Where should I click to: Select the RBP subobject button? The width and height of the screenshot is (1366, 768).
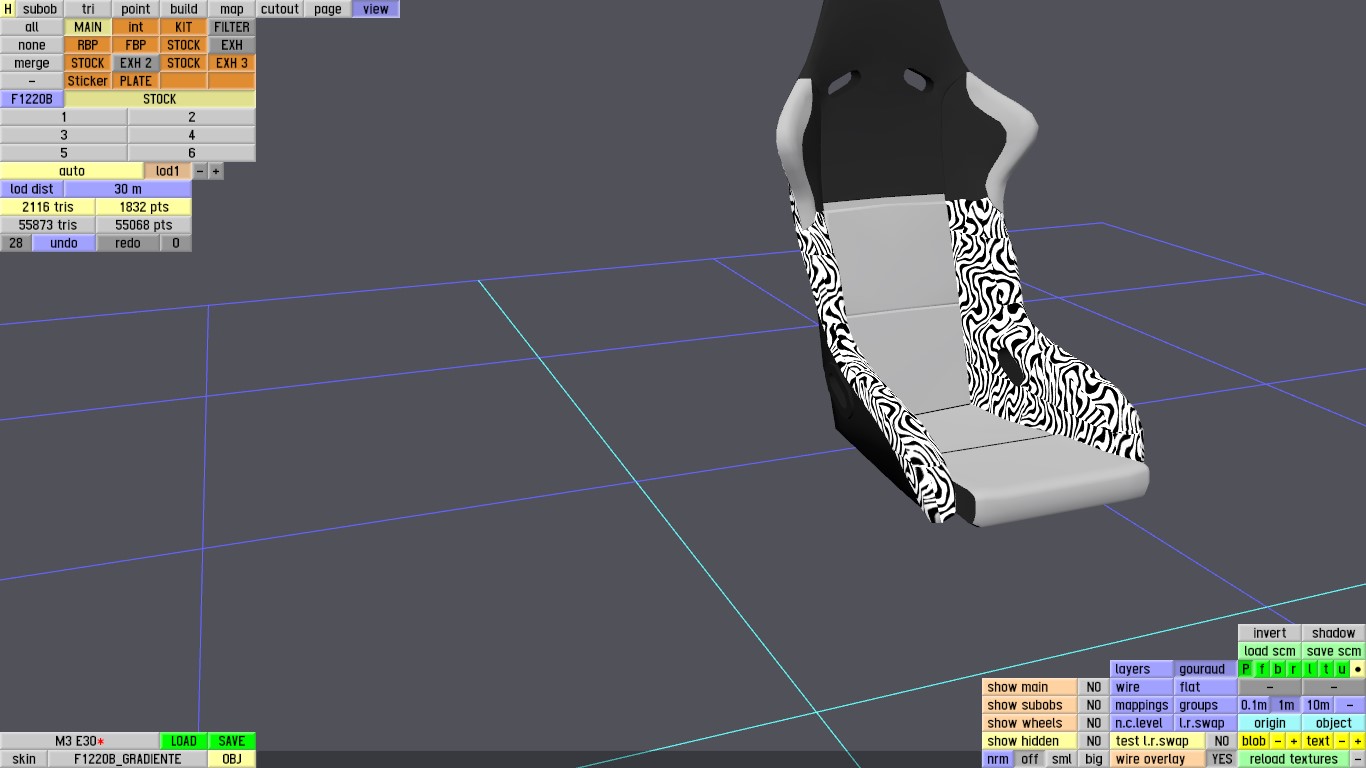point(88,45)
